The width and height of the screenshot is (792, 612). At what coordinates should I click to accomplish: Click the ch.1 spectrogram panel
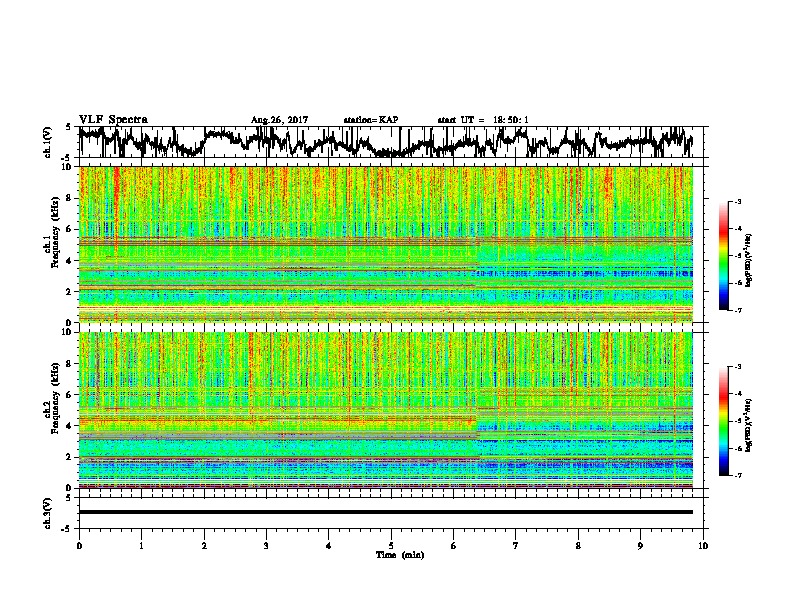click(x=386, y=244)
